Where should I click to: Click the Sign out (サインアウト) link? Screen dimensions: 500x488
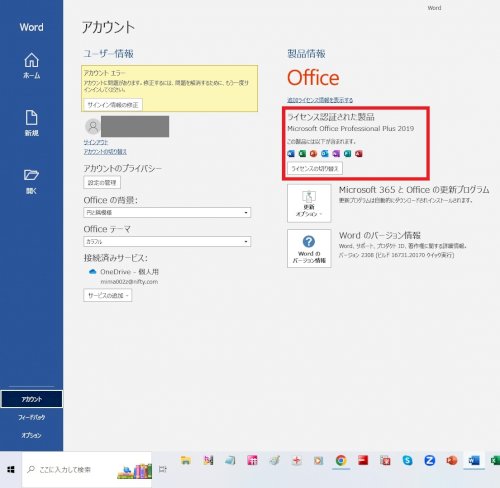(96, 142)
